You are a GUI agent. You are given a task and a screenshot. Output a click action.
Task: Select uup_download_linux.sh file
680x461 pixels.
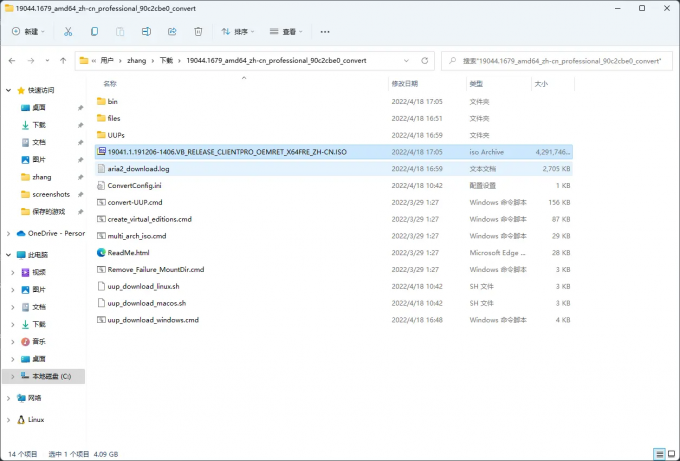point(333,286)
